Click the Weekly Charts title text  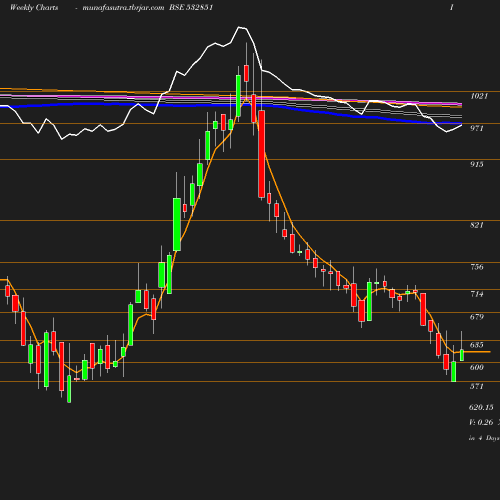click(x=34, y=7)
